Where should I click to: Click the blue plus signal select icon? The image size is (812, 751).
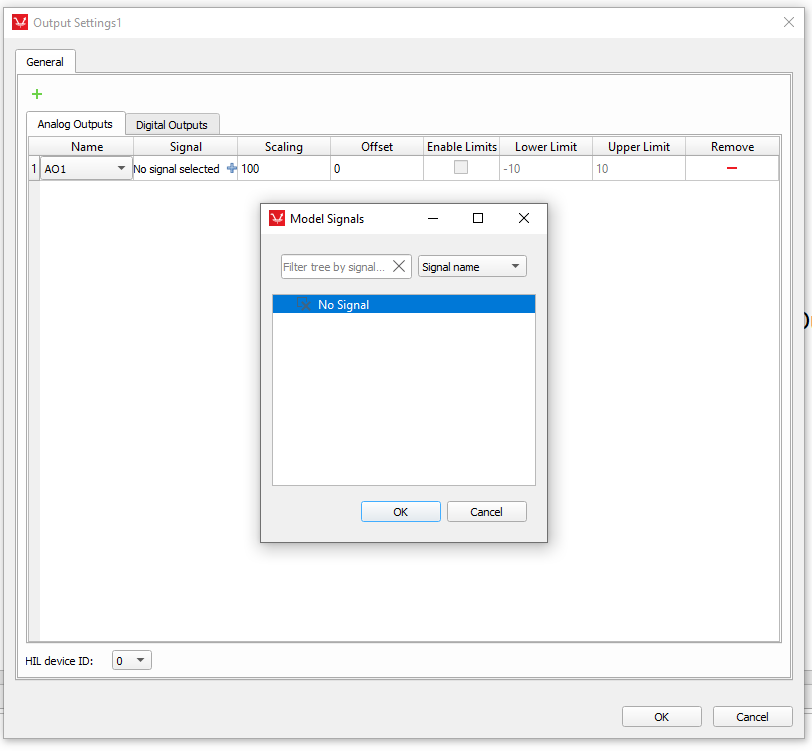click(232, 169)
